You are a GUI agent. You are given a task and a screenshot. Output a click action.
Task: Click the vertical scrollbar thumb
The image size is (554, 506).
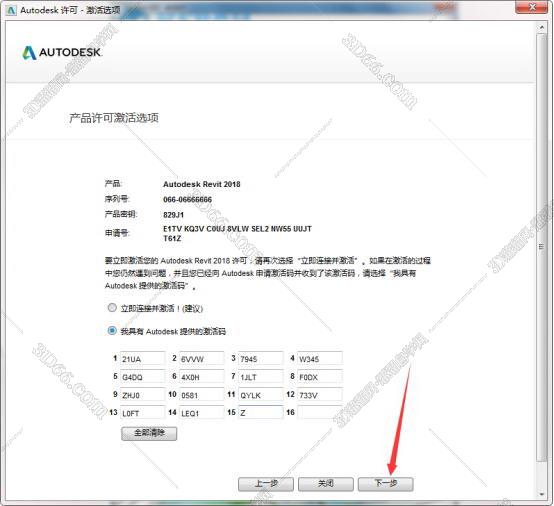[541, 247]
